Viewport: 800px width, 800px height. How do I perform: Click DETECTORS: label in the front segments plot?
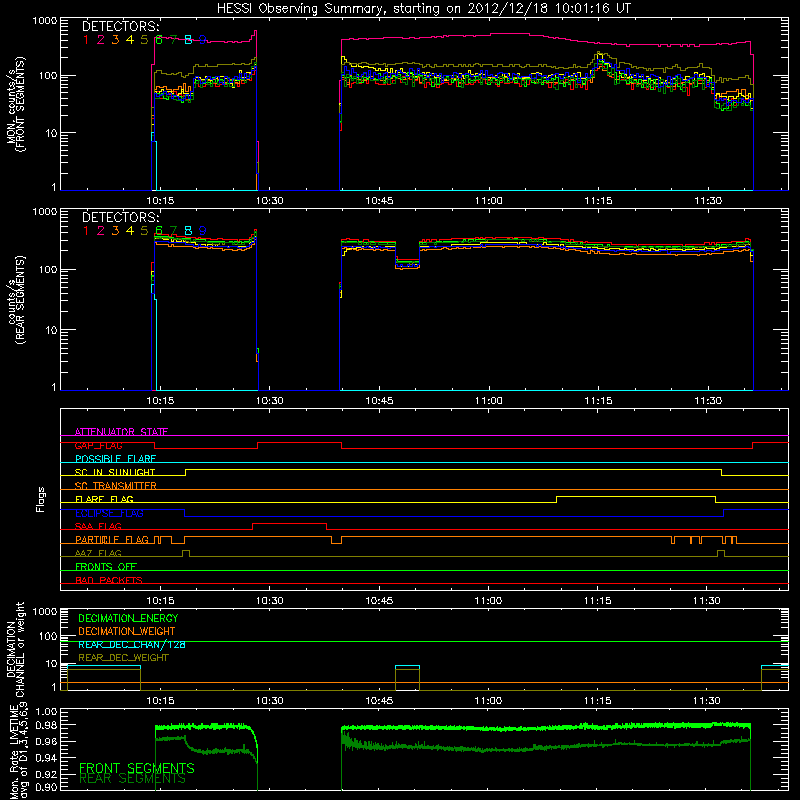coord(121,27)
